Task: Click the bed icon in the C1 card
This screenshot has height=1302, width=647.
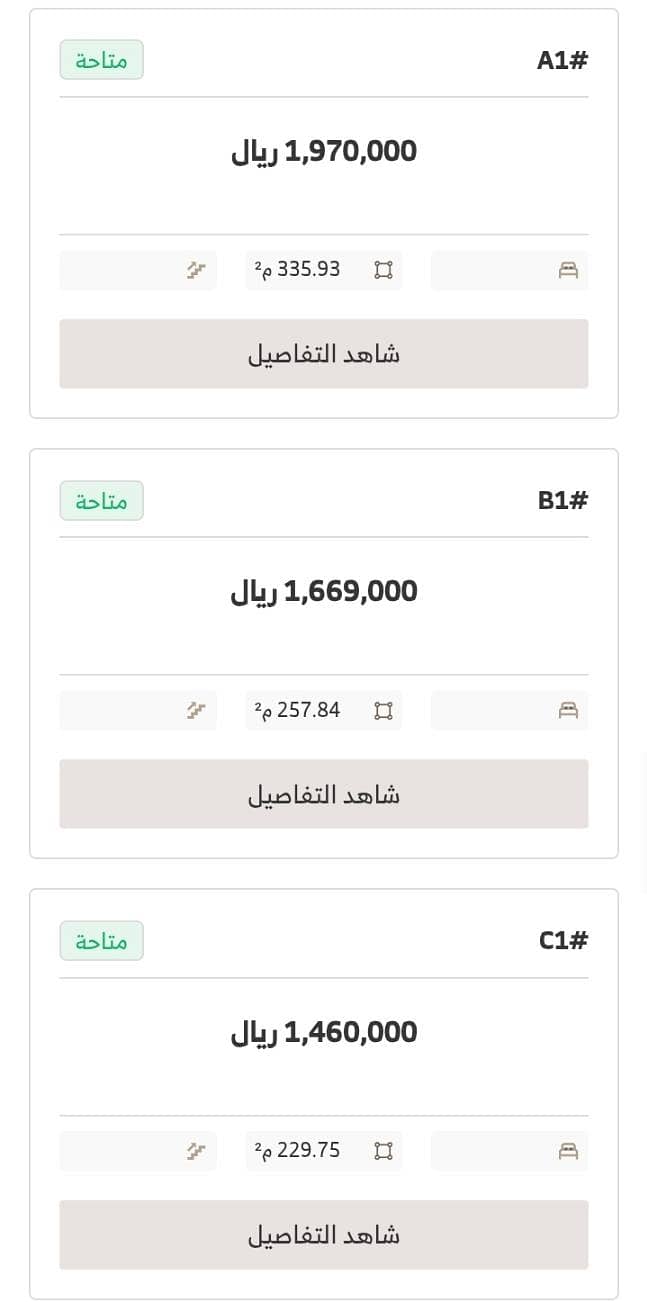Action: pos(568,1151)
